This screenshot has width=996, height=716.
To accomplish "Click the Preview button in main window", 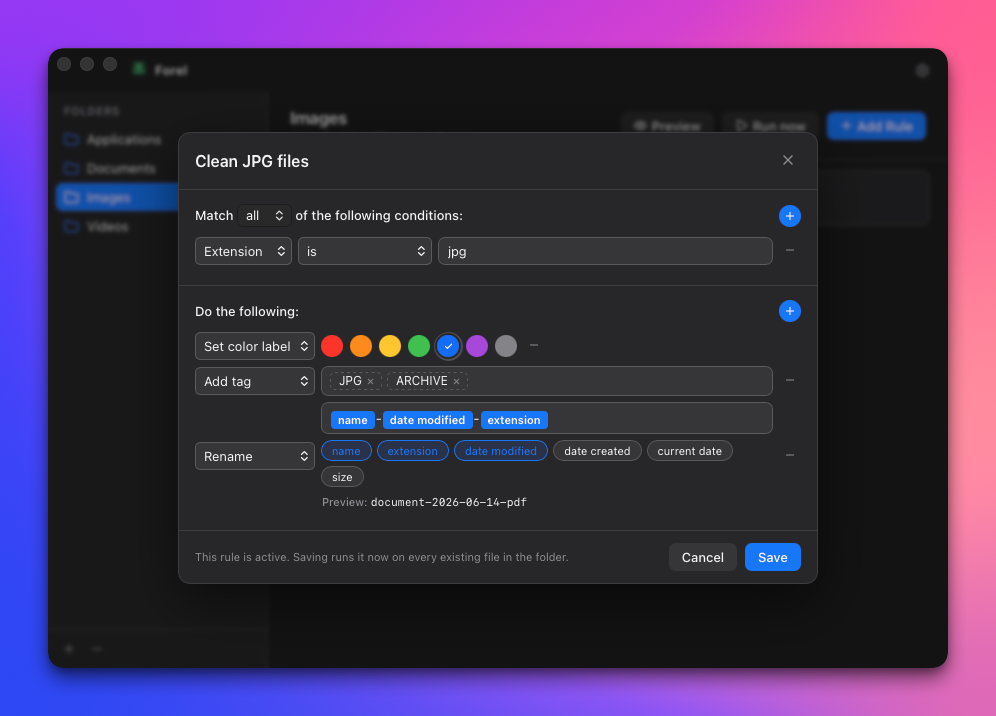I will (x=668, y=126).
